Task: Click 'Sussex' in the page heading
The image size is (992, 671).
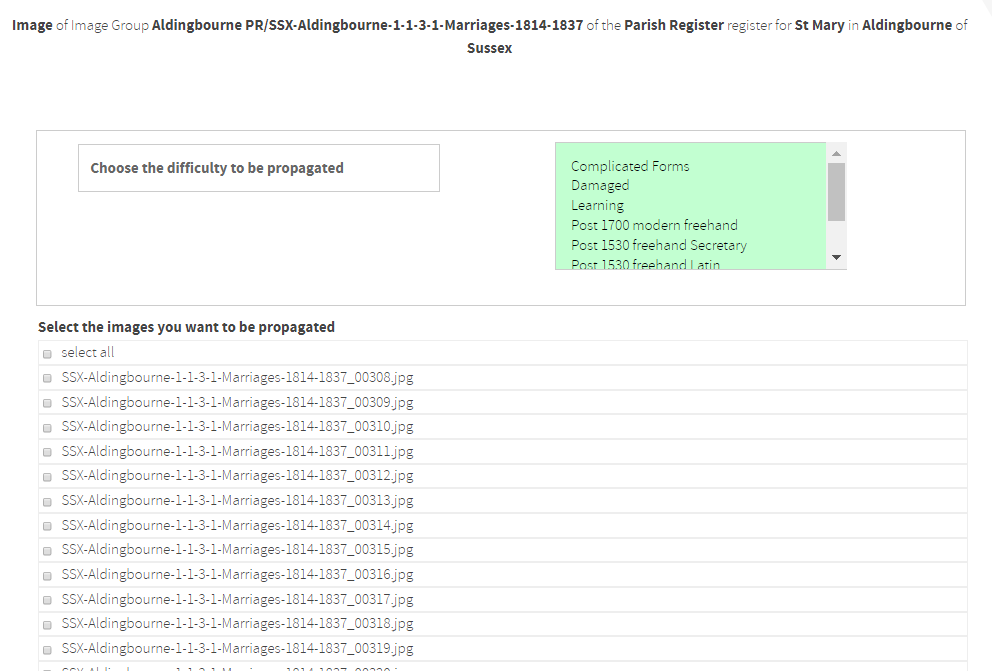Action: pyautogui.click(x=490, y=48)
